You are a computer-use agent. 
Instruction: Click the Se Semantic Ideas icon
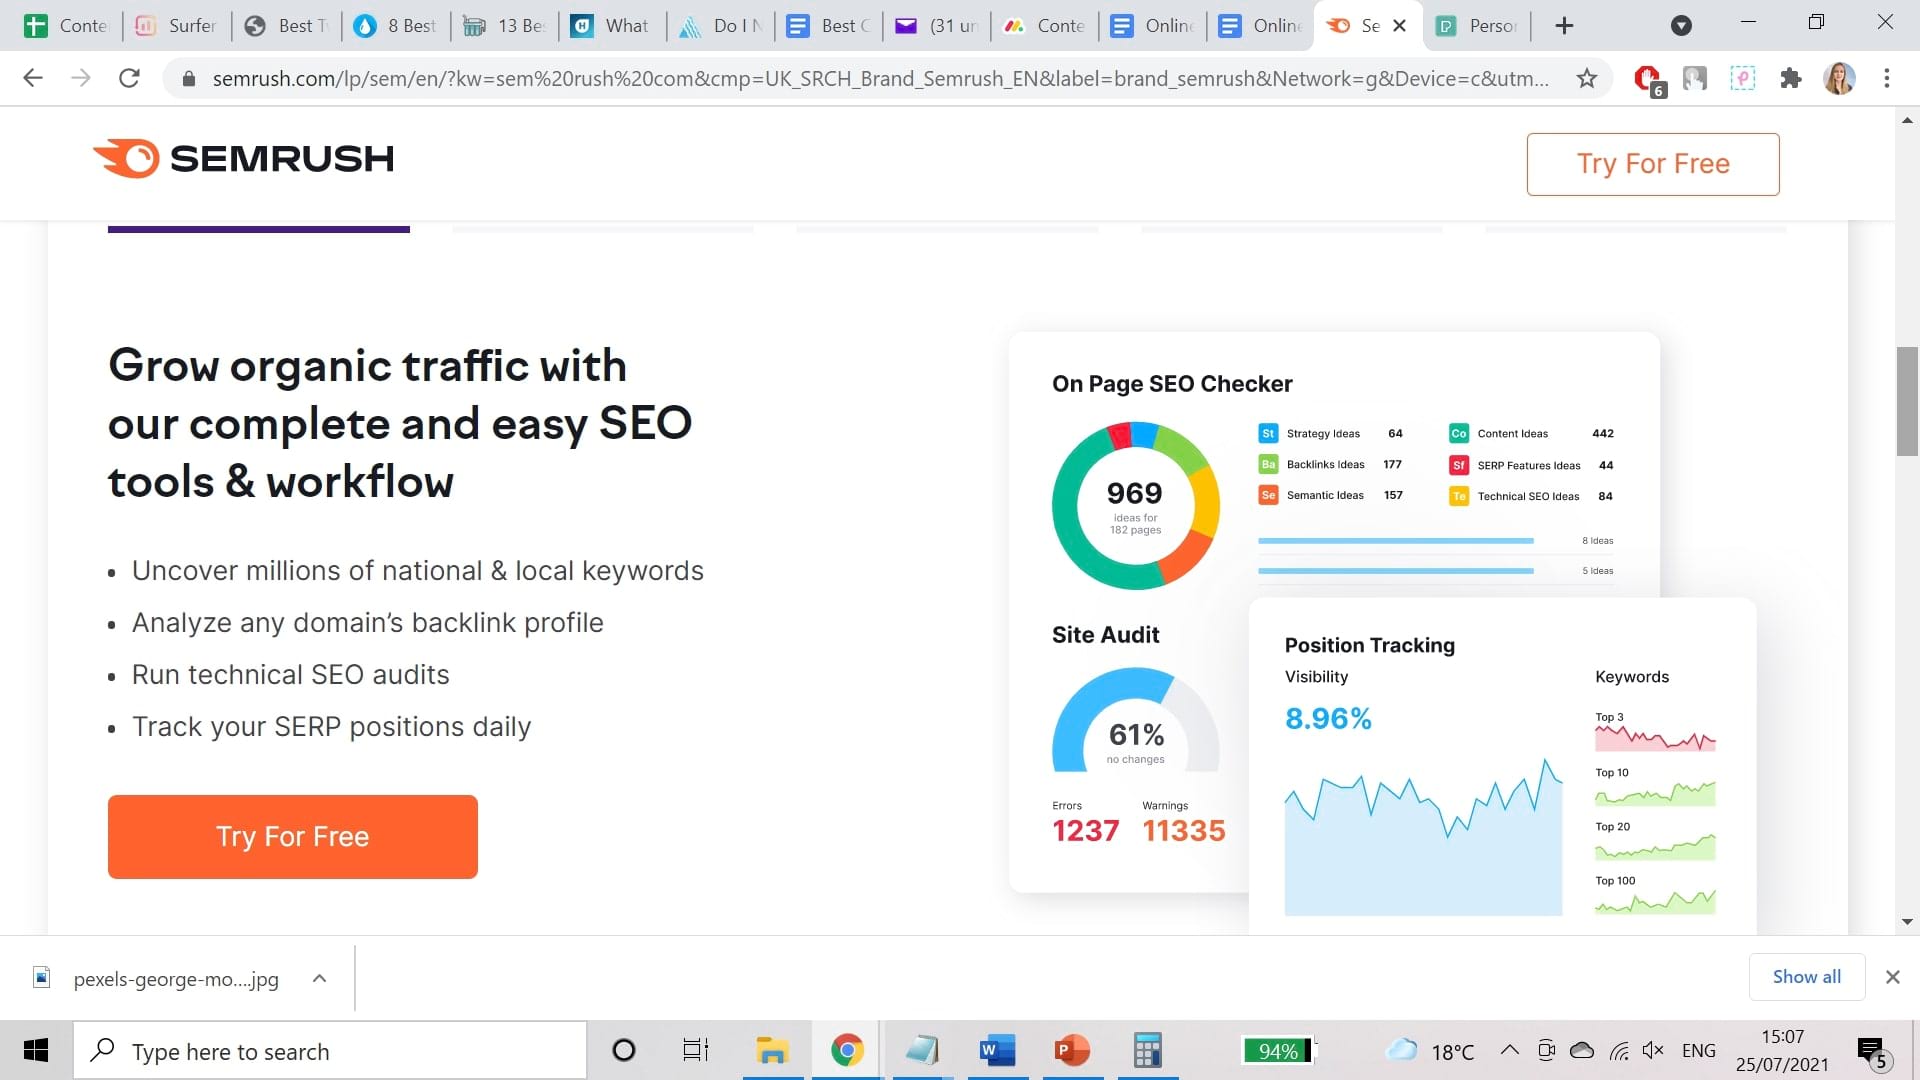pyautogui.click(x=1268, y=495)
